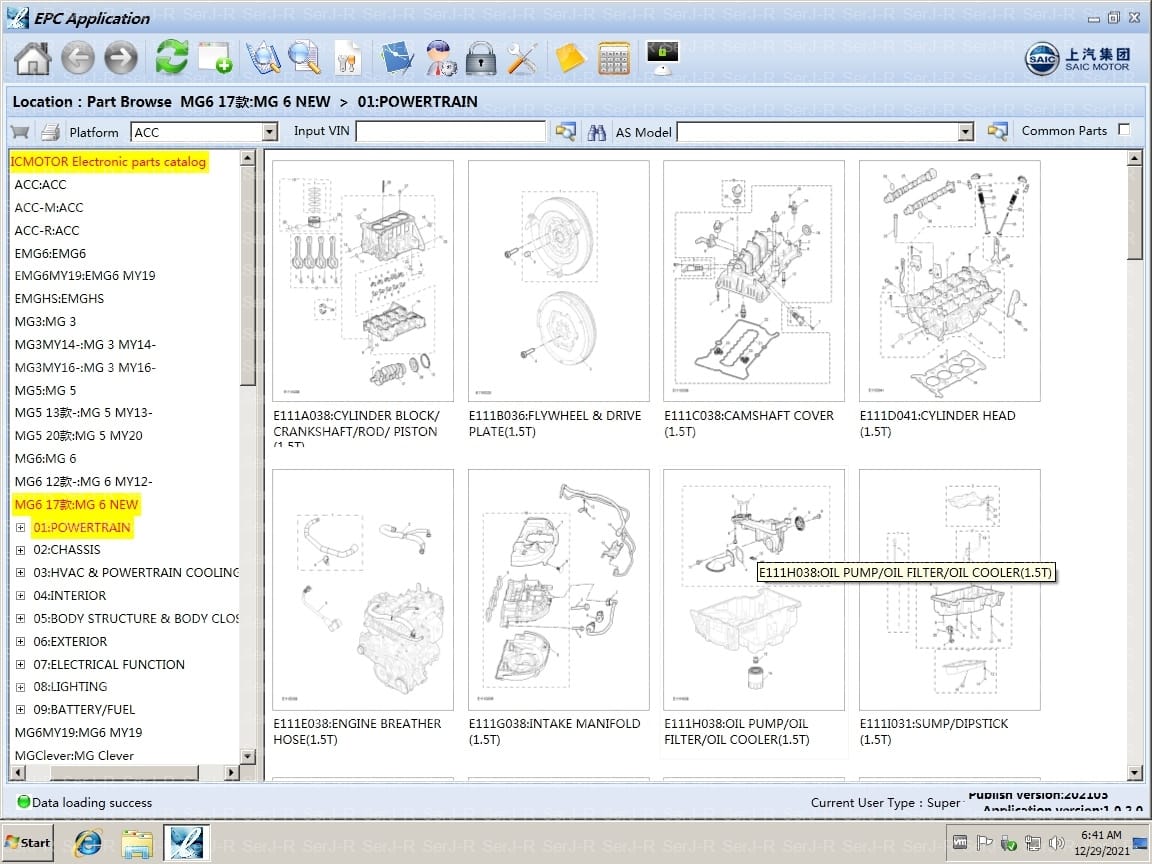Open Internet Explorer from the taskbar
This screenshot has width=1152, height=864.
click(x=87, y=842)
